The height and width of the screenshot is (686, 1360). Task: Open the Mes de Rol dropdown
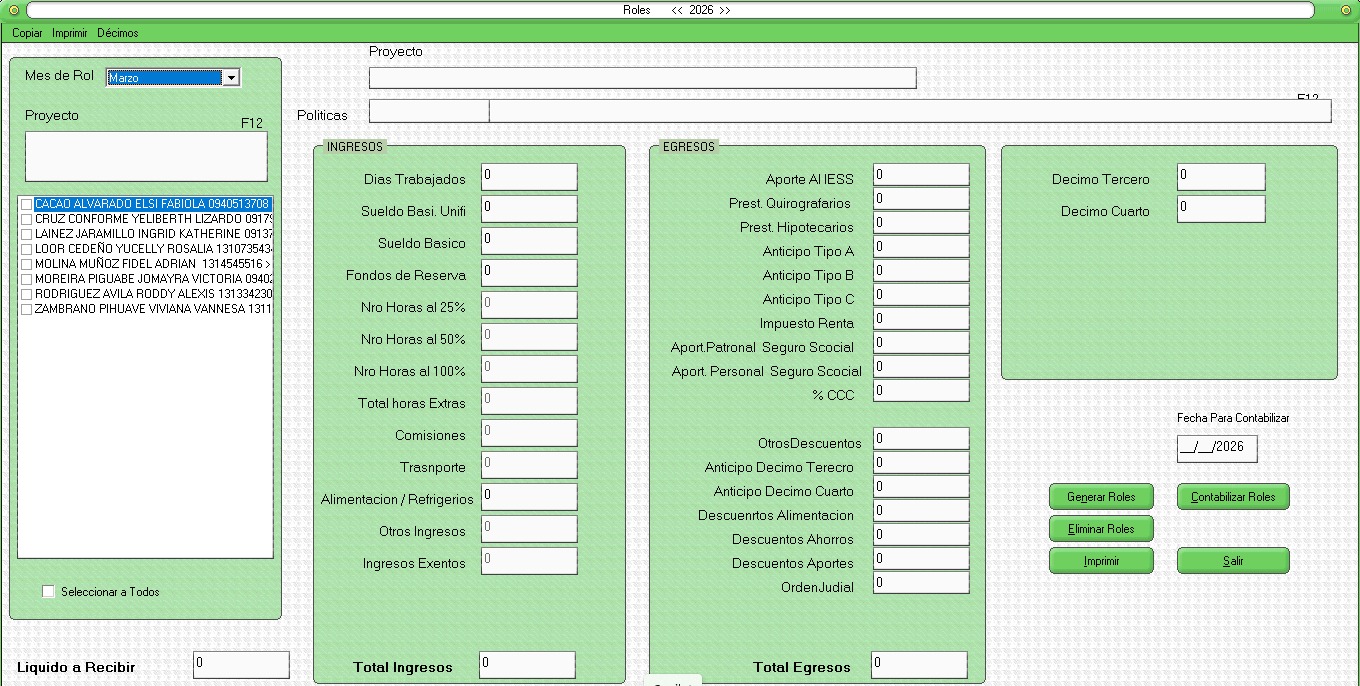(x=231, y=78)
